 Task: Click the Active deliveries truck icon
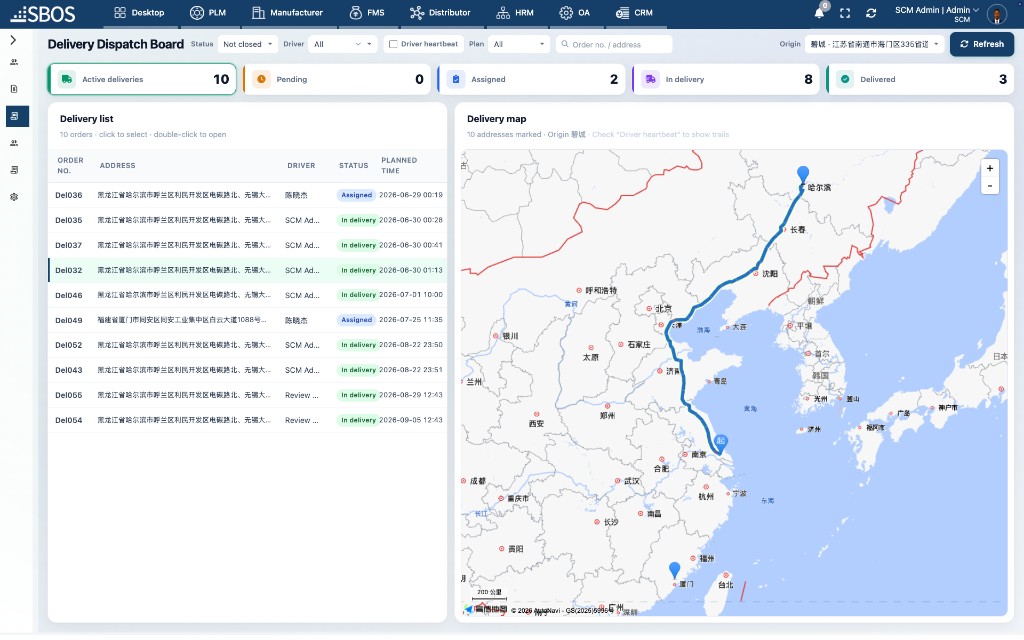point(67,79)
